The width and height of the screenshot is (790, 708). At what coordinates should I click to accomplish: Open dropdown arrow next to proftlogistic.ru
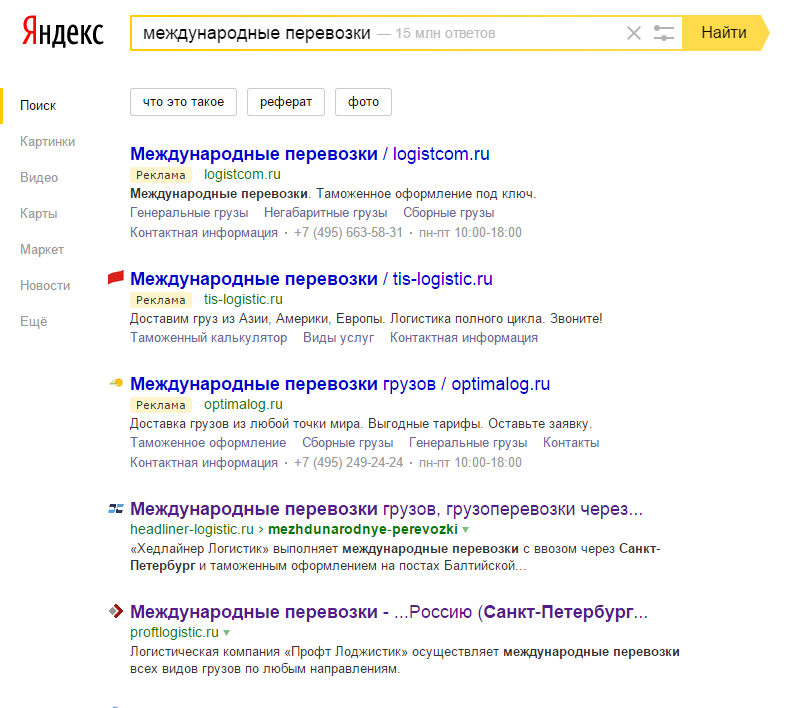pos(227,633)
